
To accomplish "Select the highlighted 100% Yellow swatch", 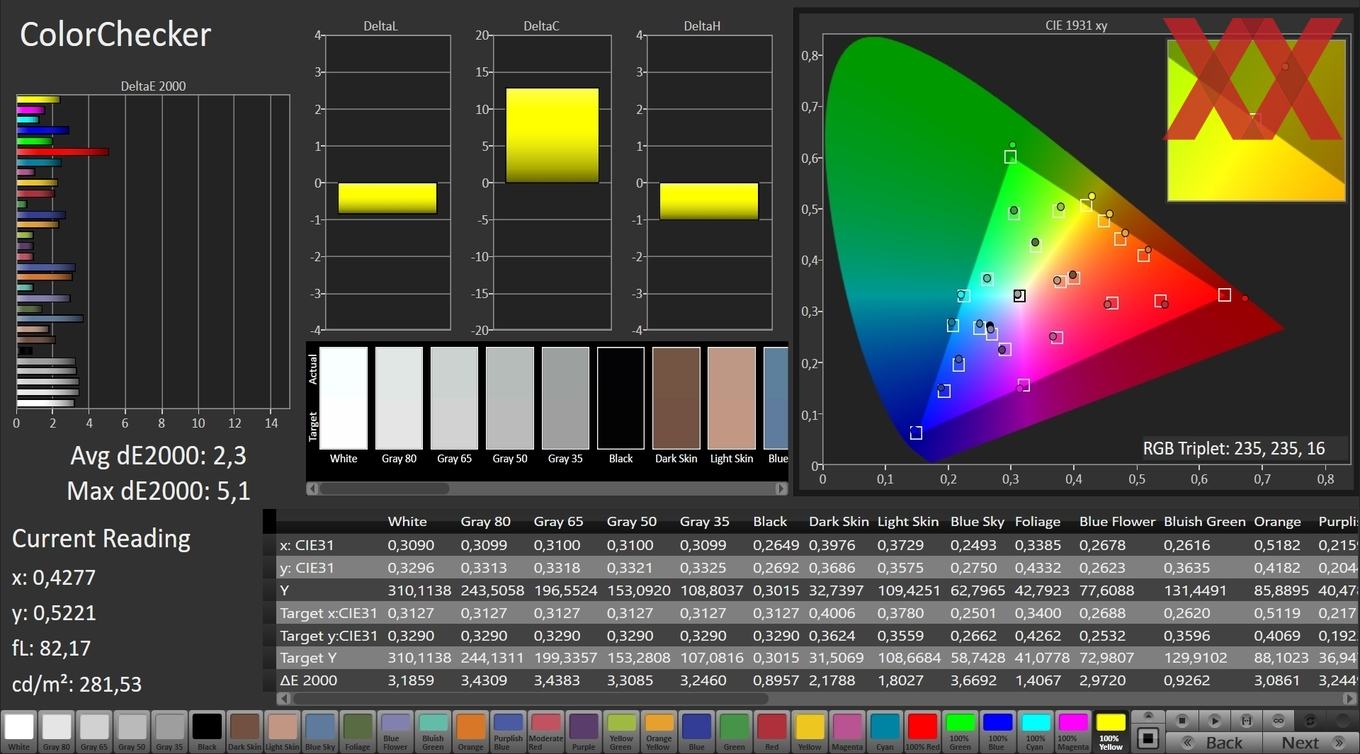I will pyautogui.click(x=1110, y=731).
